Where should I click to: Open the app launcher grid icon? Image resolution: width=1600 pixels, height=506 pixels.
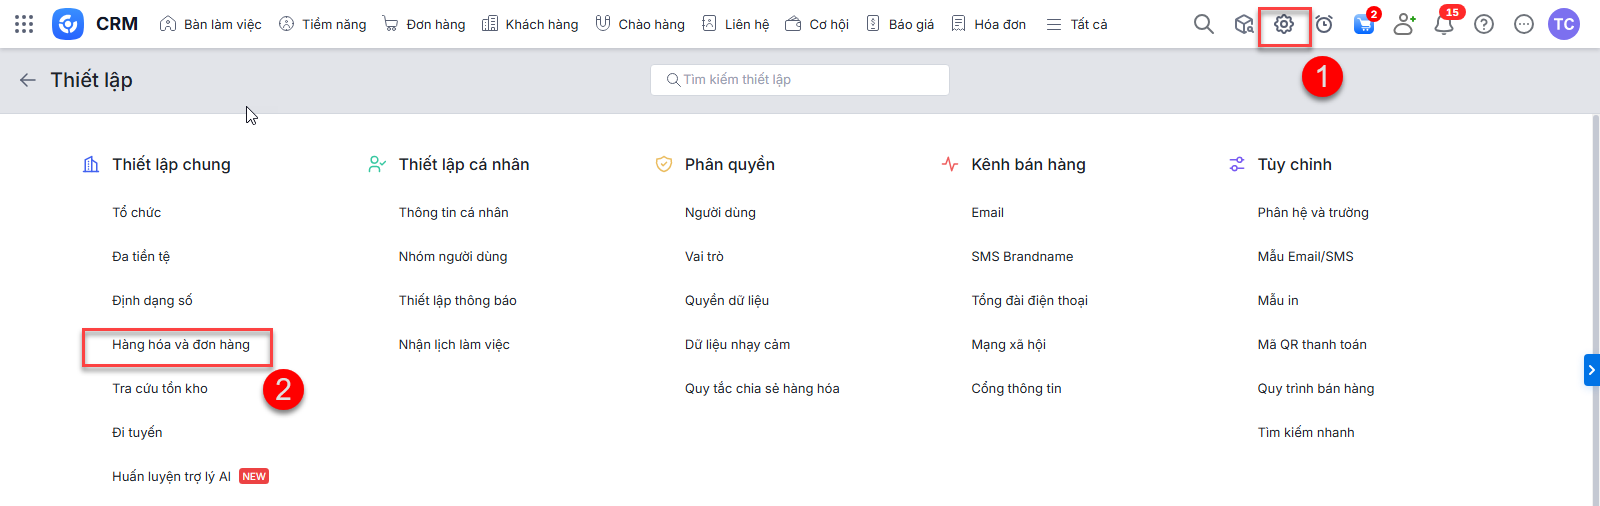[x=24, y=24]
